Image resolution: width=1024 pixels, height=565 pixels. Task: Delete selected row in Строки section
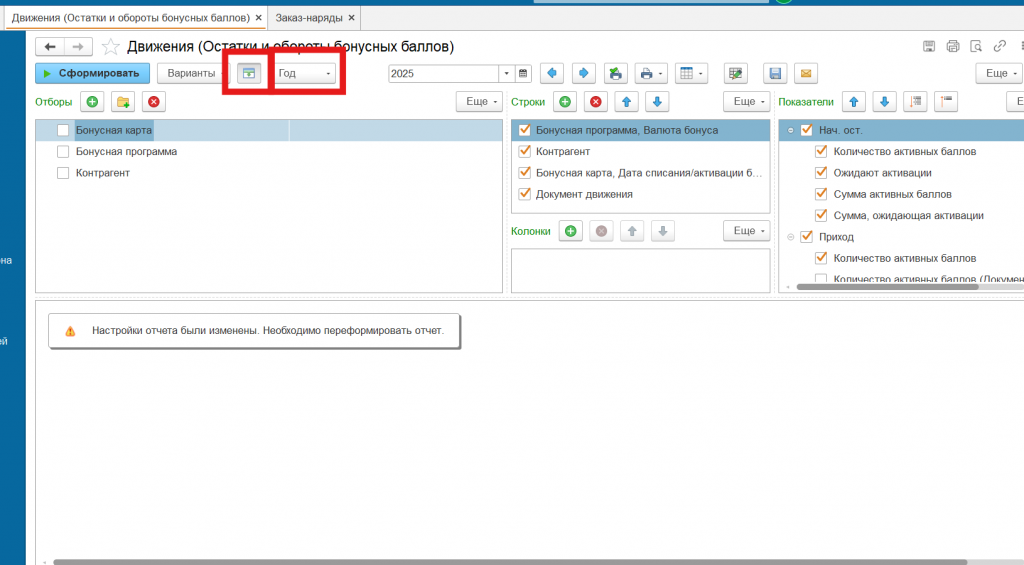click(595, 102)
